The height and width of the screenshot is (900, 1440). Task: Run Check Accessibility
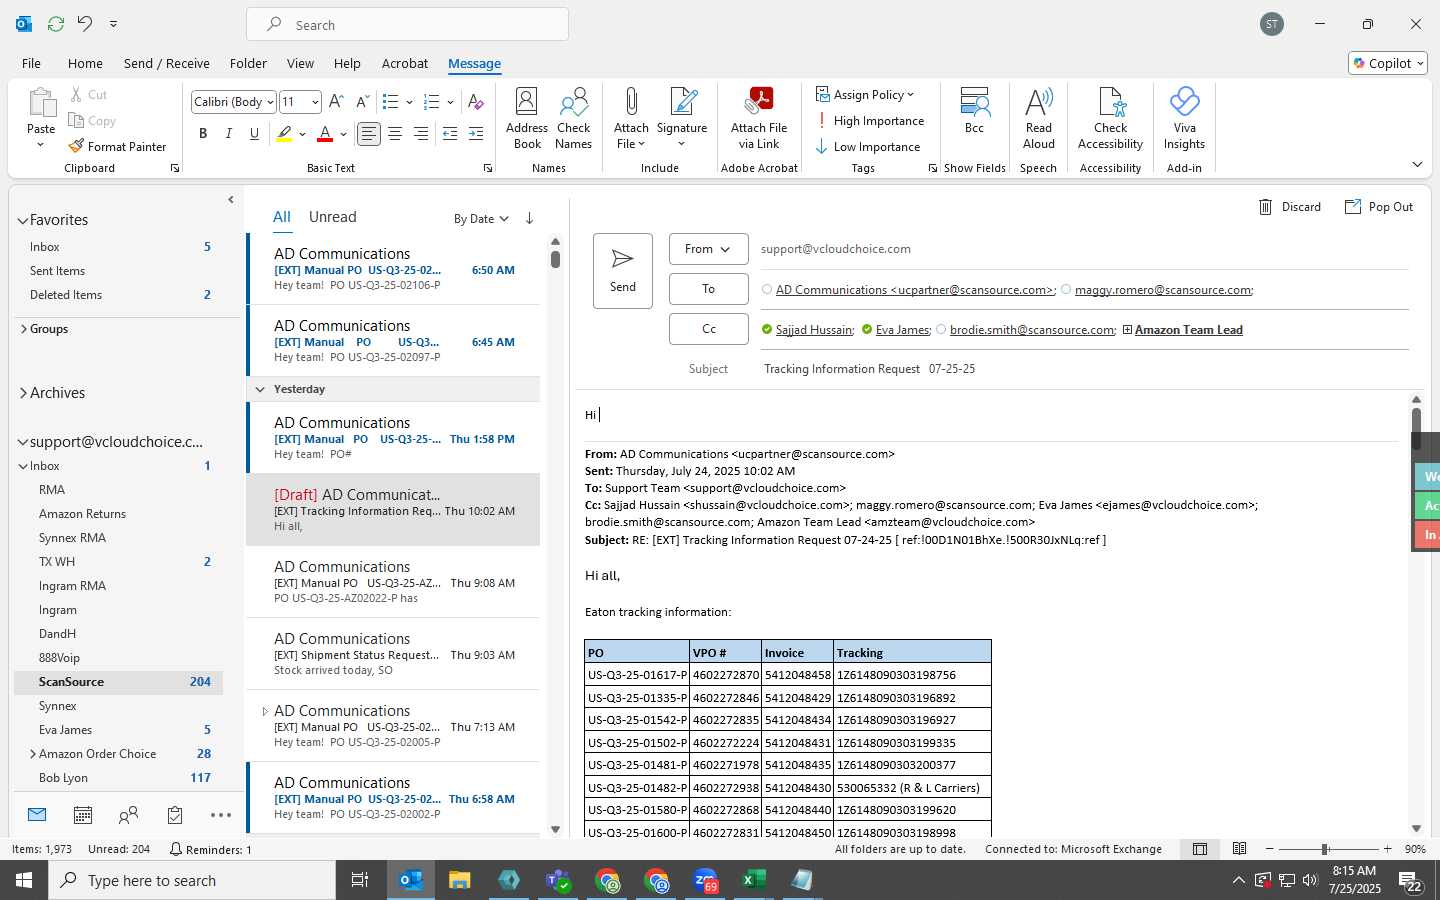click(x=1110, y=118)
